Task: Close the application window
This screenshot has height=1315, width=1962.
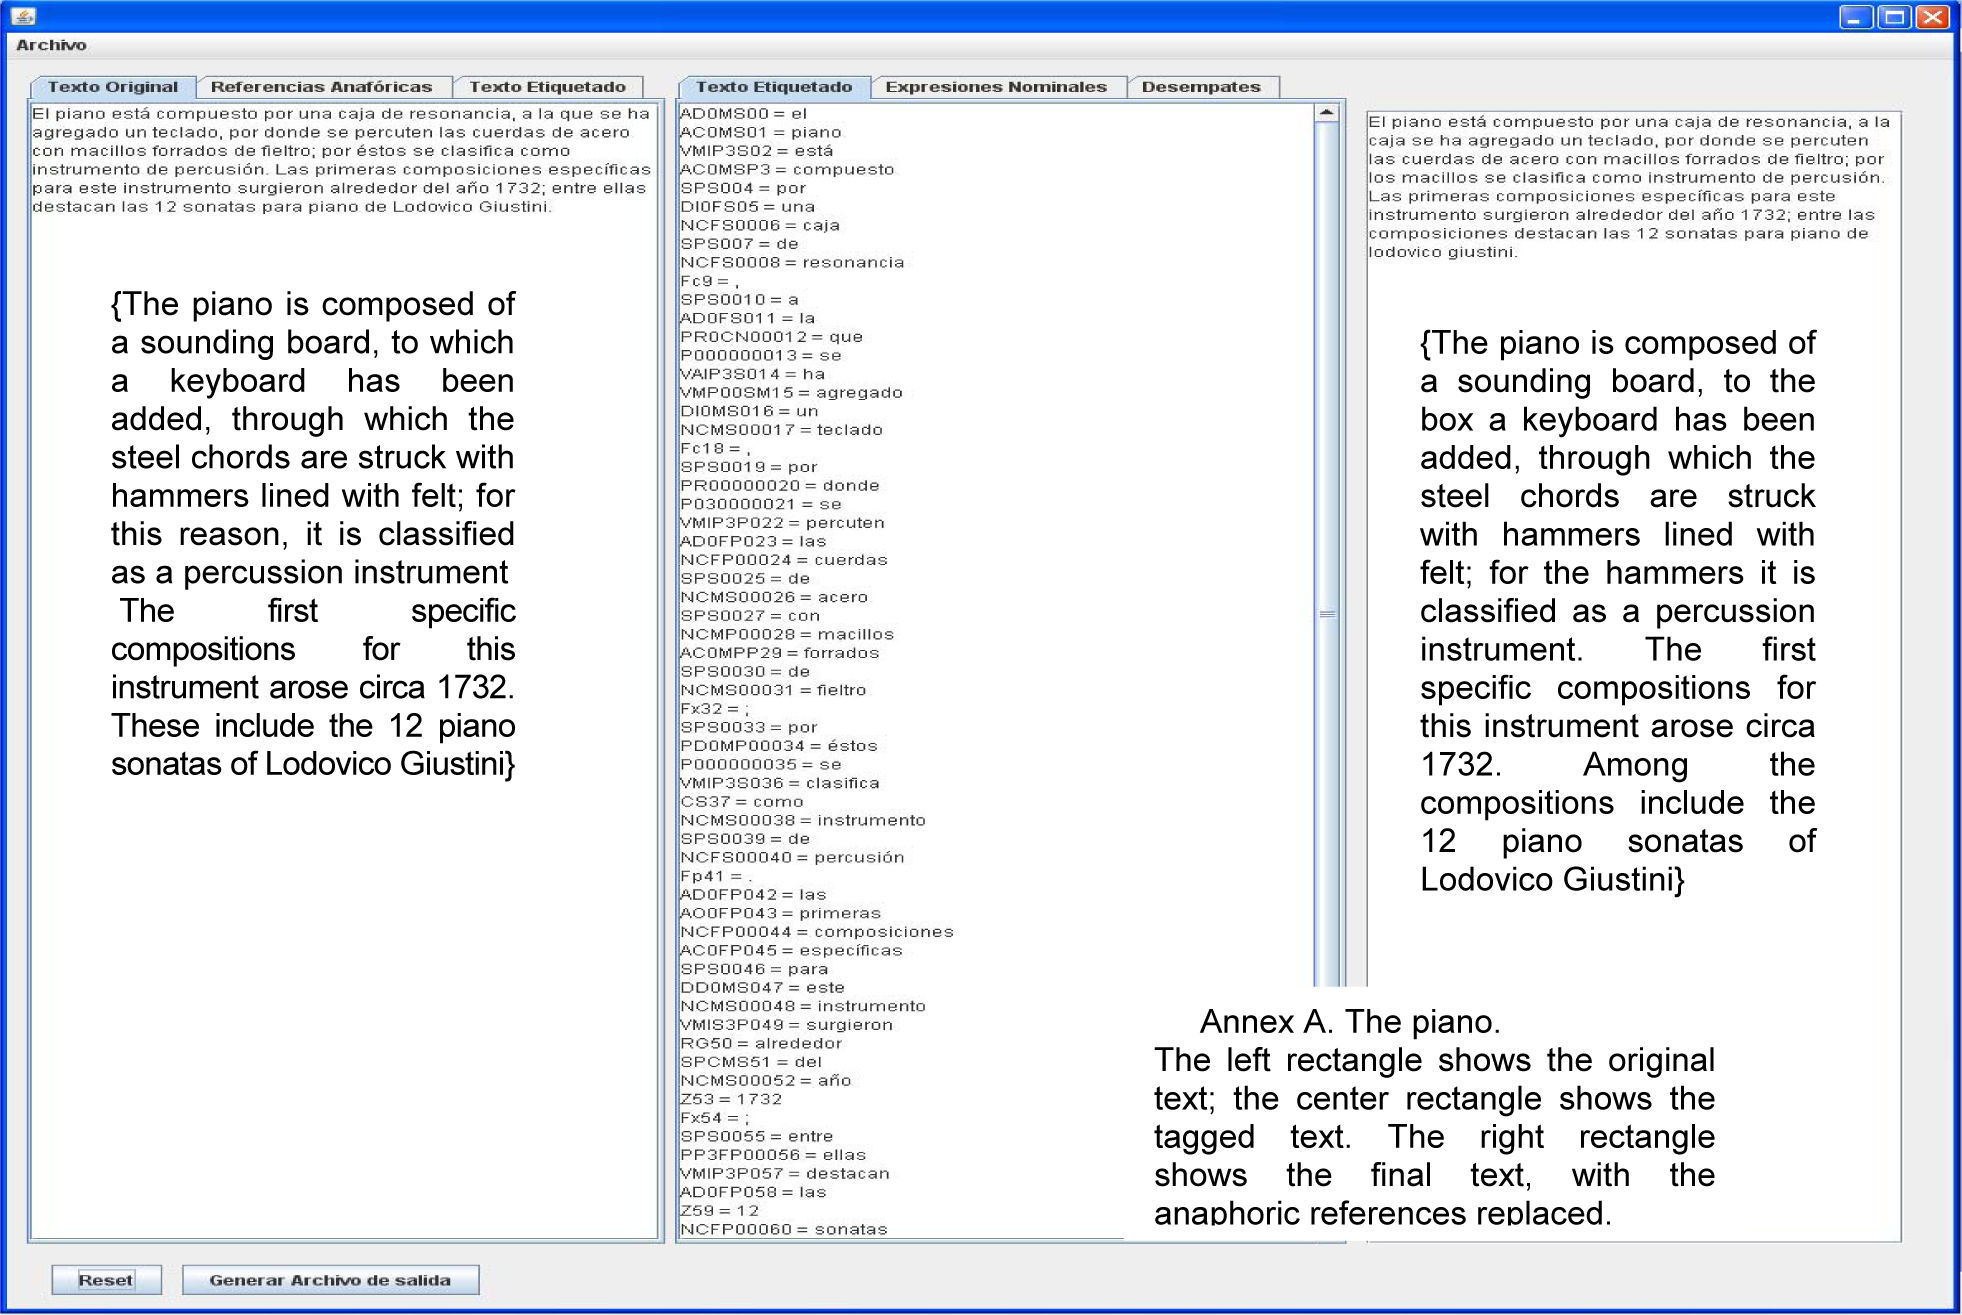Action: pos(1932,17)
